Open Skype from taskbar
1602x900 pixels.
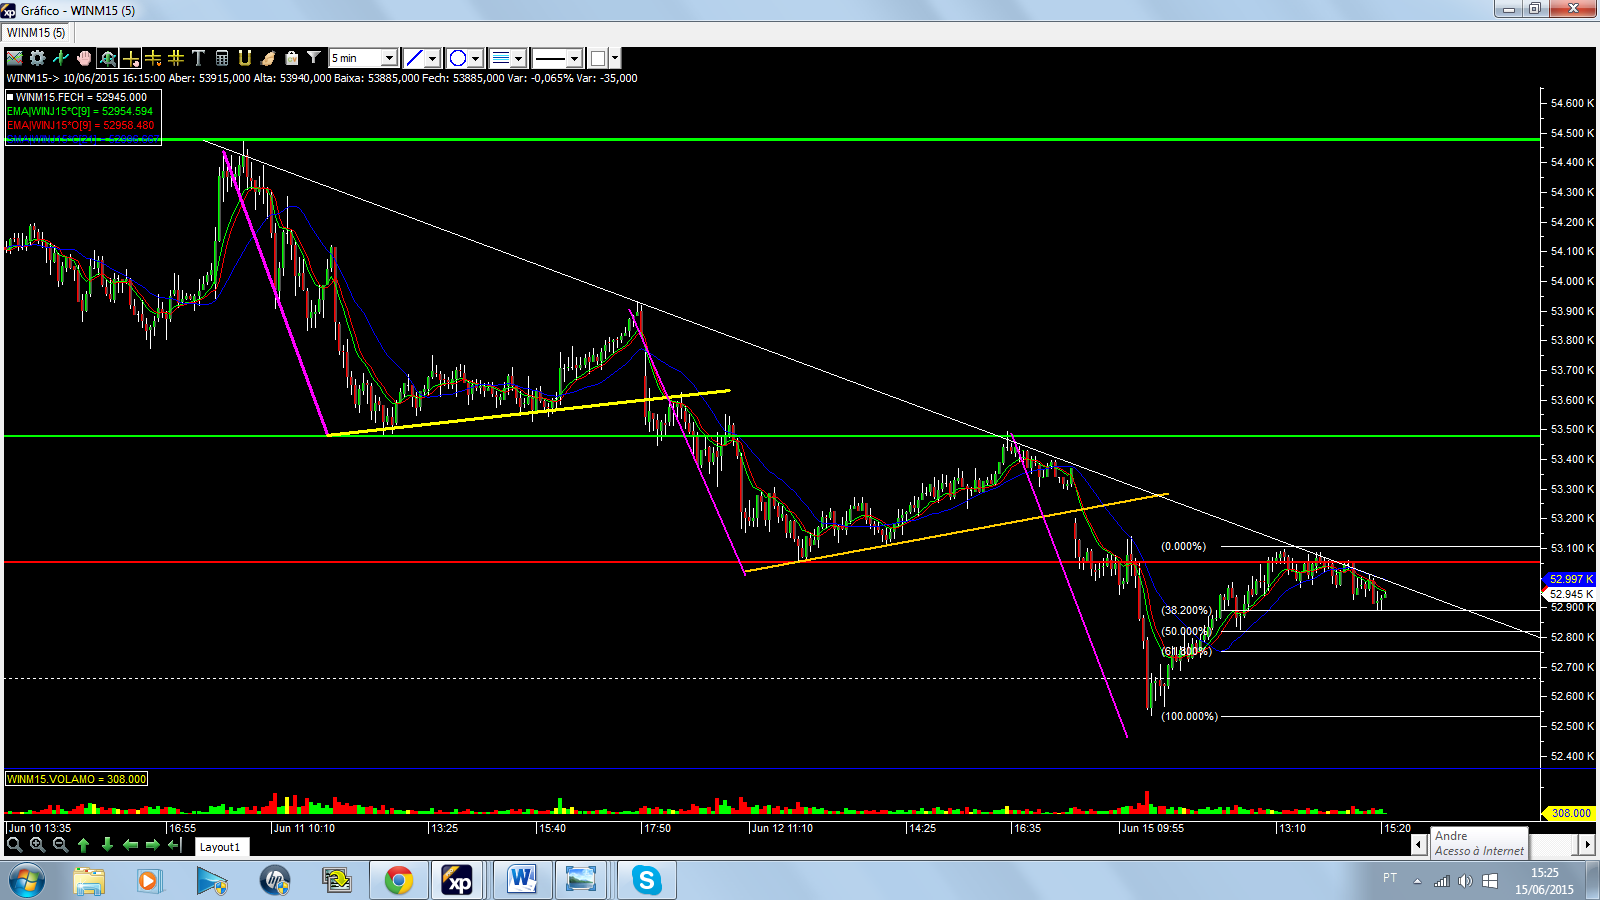pos(646,881)
